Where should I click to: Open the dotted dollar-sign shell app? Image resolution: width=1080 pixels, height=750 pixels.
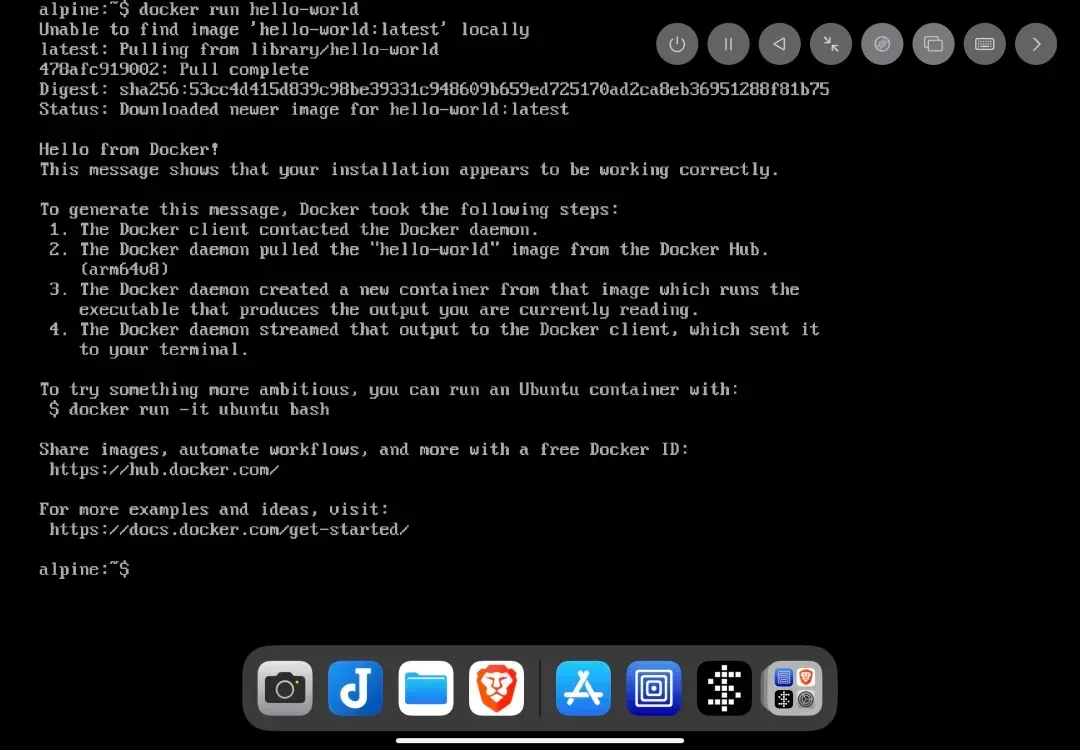coord(724,688)
